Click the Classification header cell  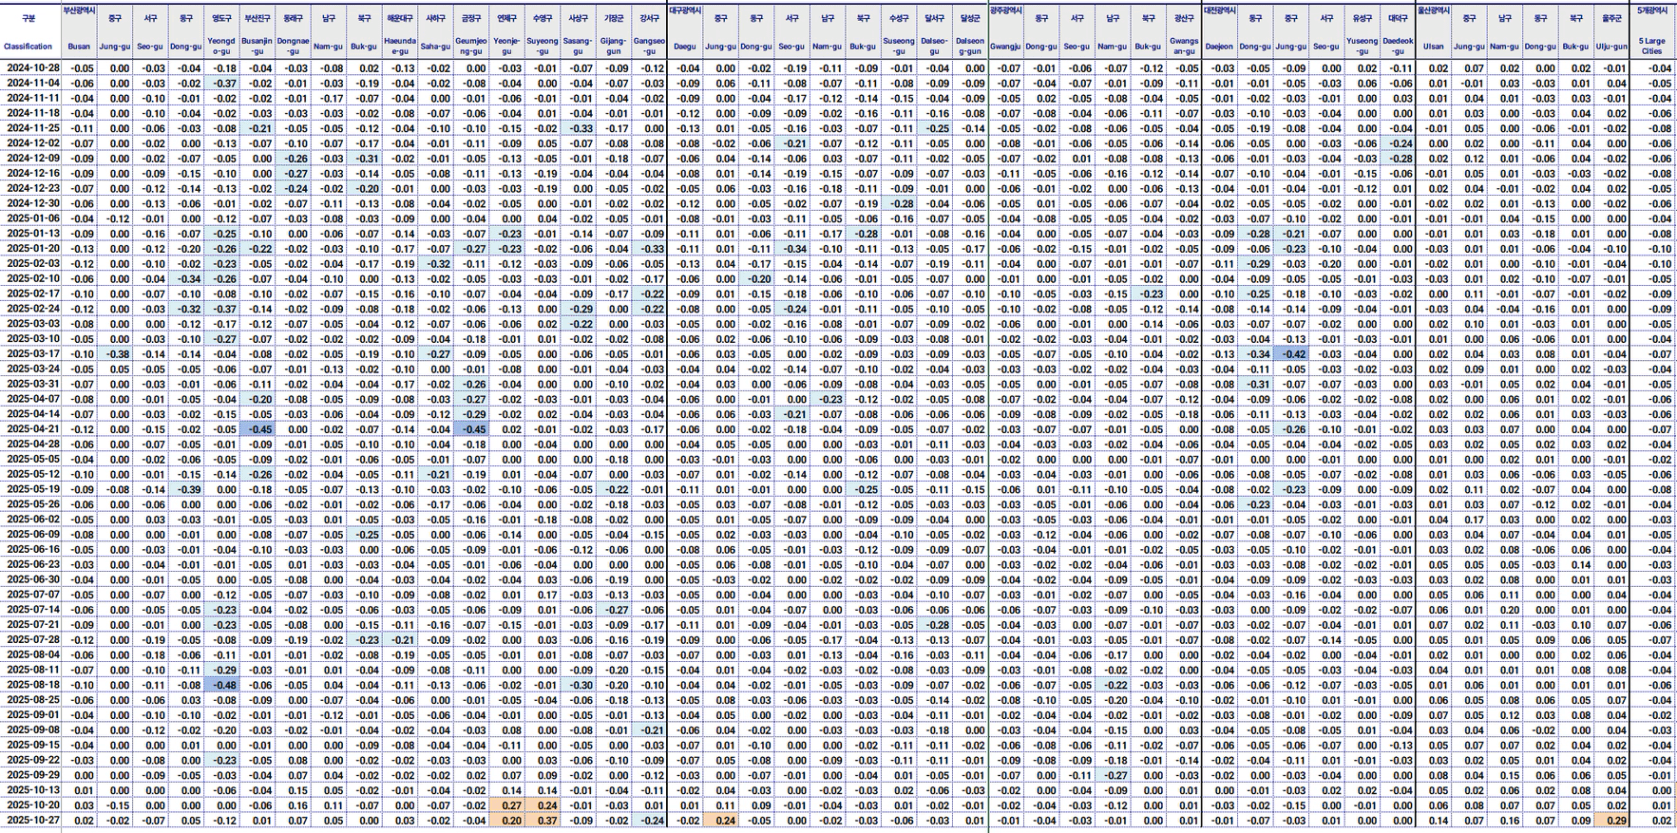coord(28,46)
